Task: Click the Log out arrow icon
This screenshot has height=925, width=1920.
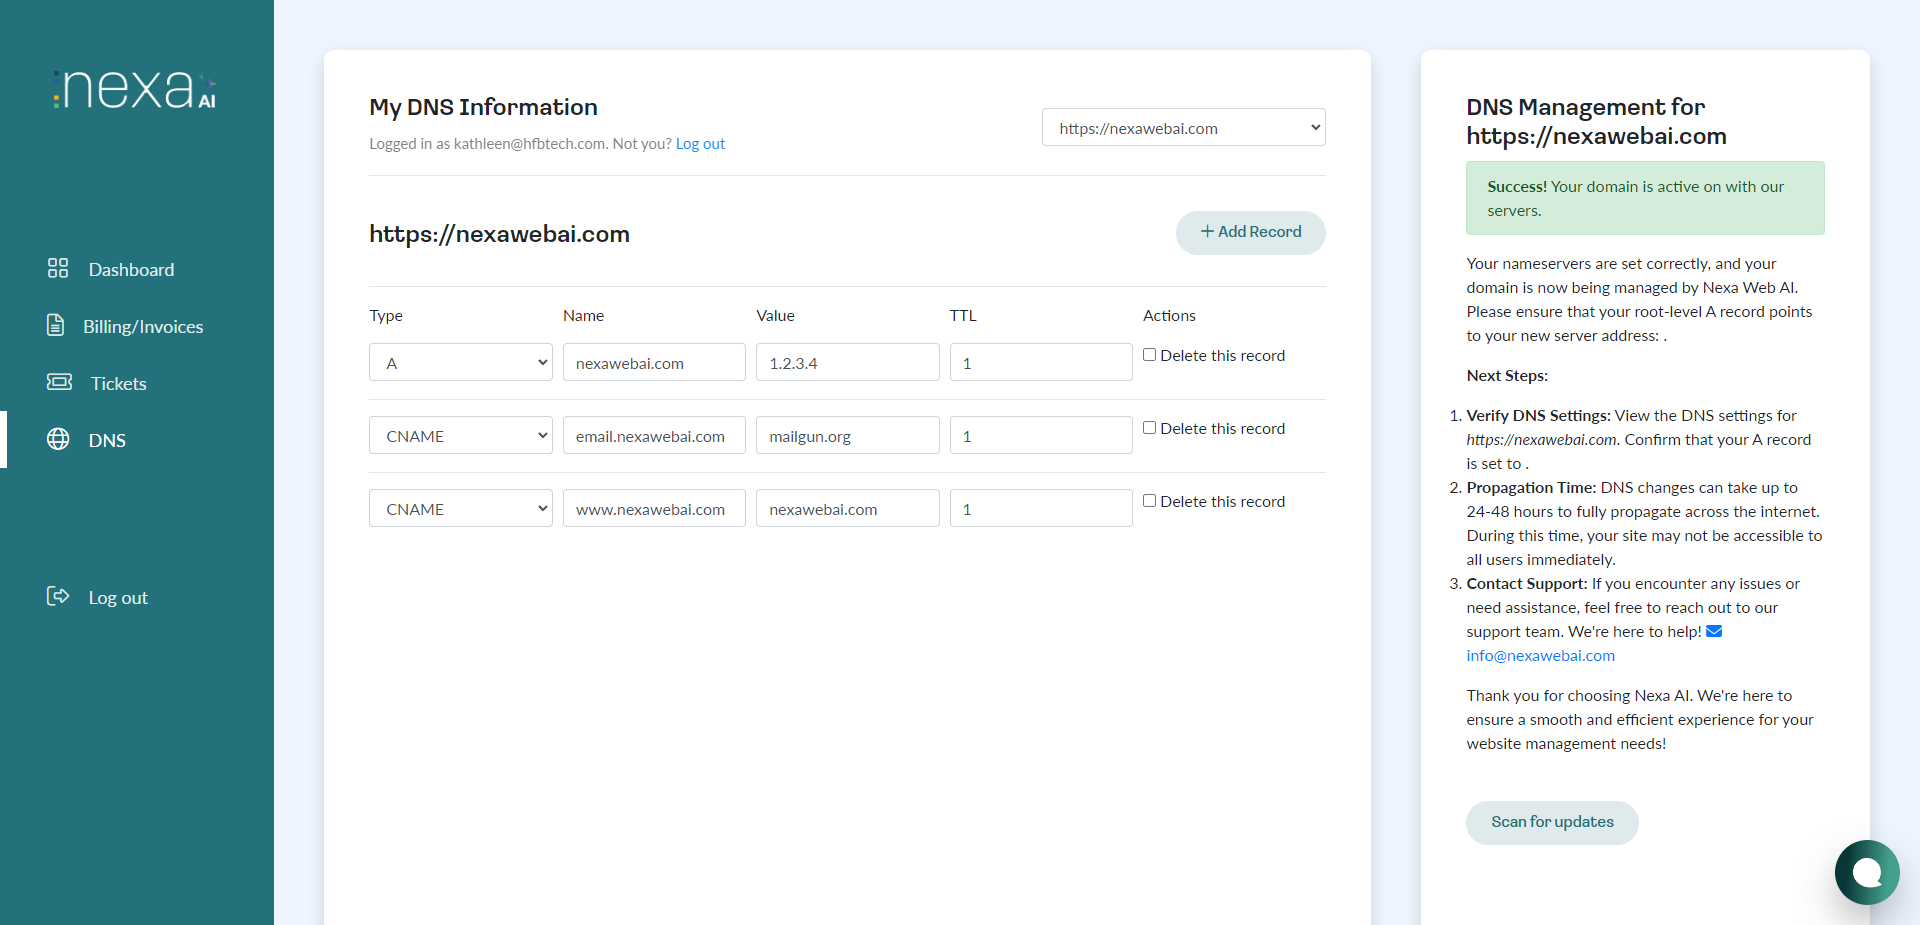Action: [58, 596]
